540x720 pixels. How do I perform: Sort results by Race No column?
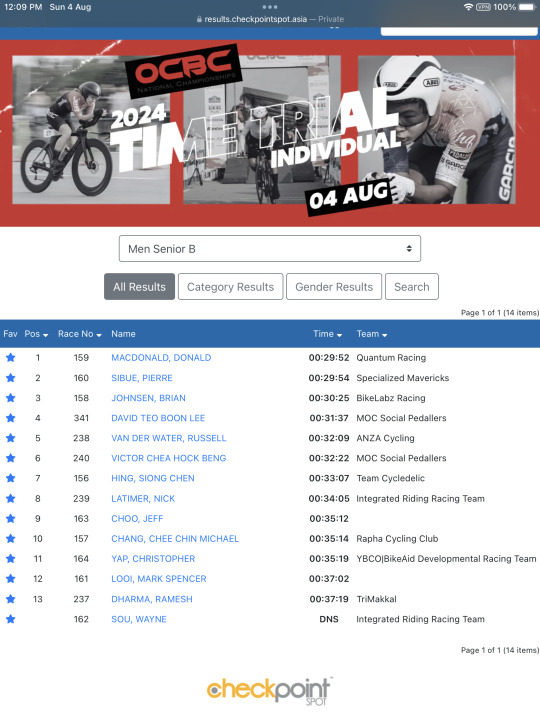(x=79, y=334)
